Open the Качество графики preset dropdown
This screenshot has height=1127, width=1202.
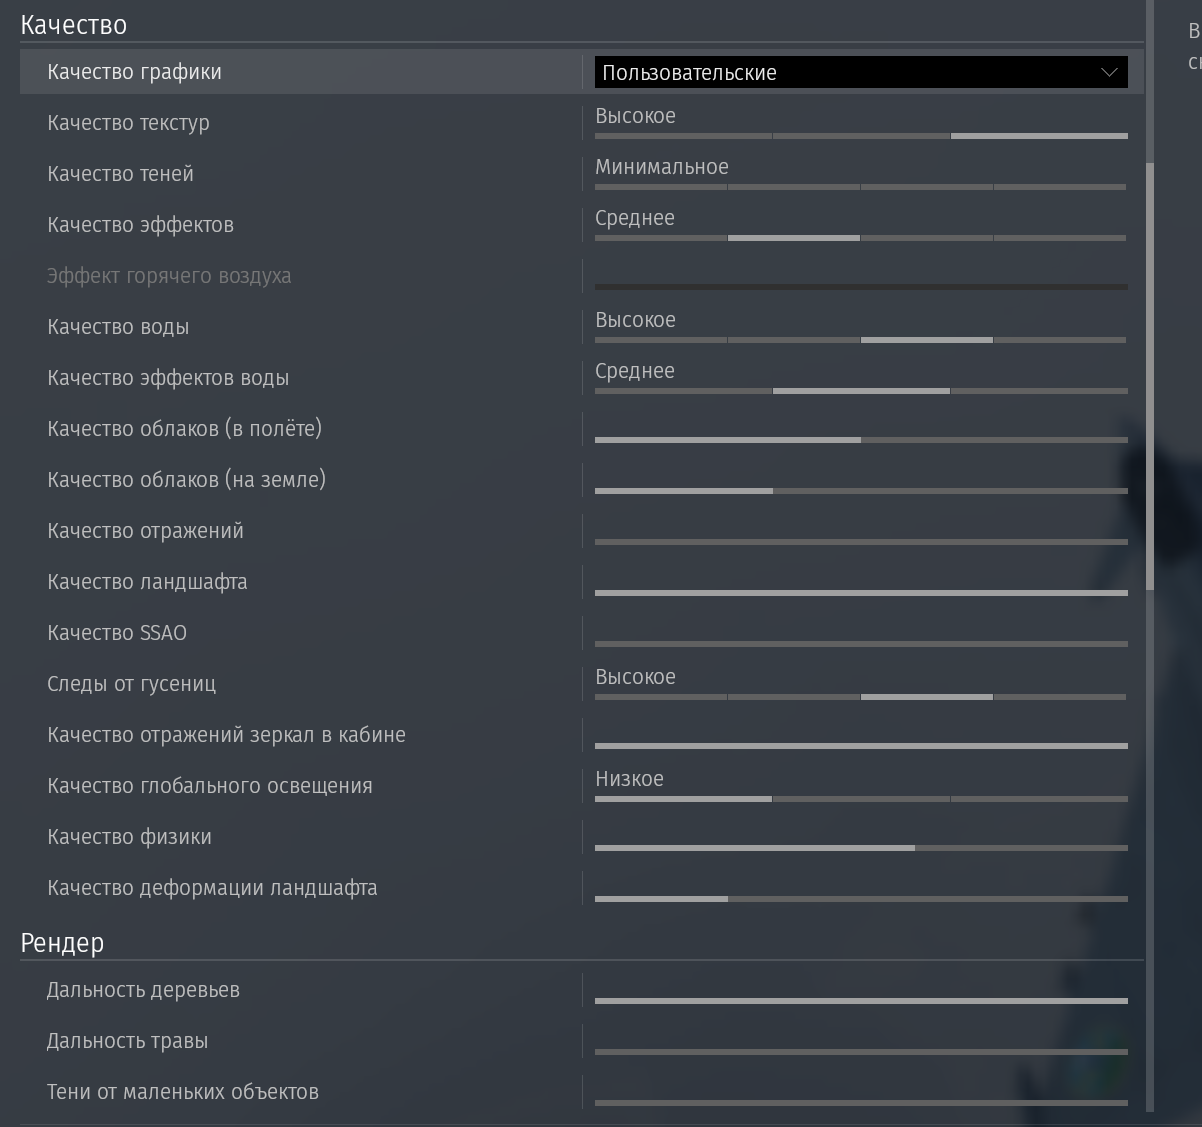pyautogui.click(x=860, y=72)
